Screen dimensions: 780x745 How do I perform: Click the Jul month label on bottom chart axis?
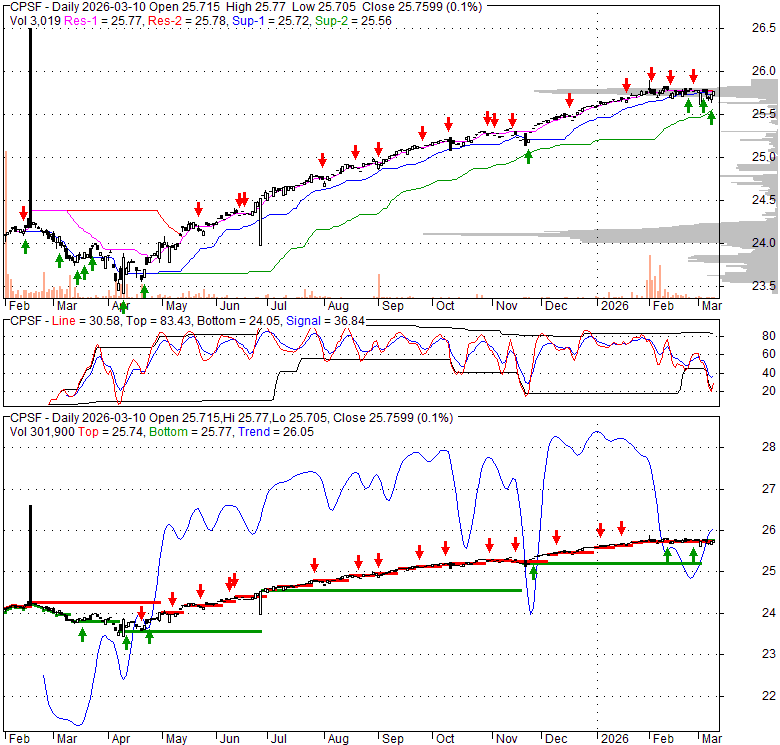279,739
